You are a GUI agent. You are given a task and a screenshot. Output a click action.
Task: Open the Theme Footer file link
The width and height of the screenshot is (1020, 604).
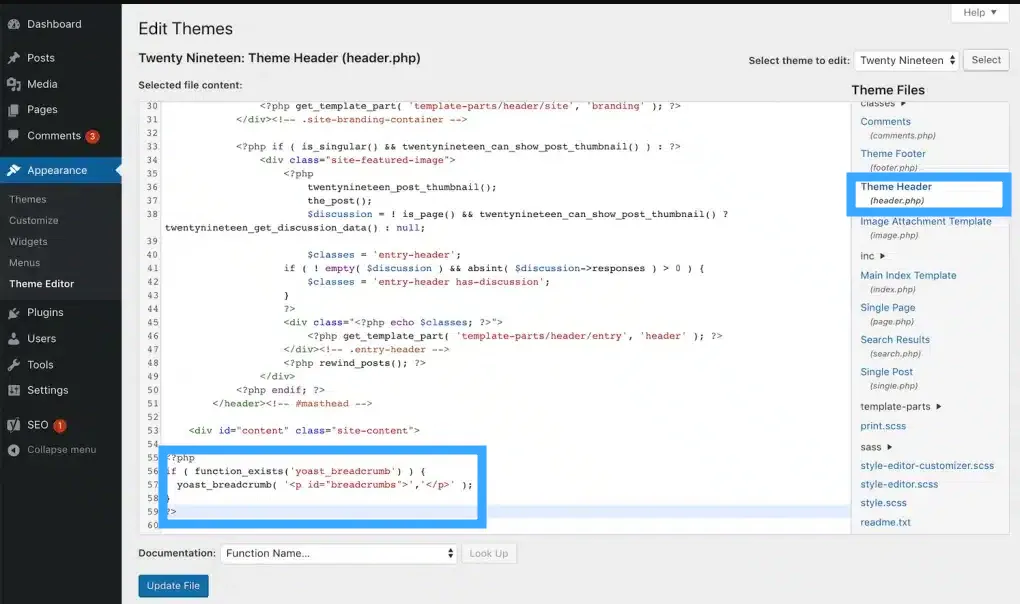(893, 154)
